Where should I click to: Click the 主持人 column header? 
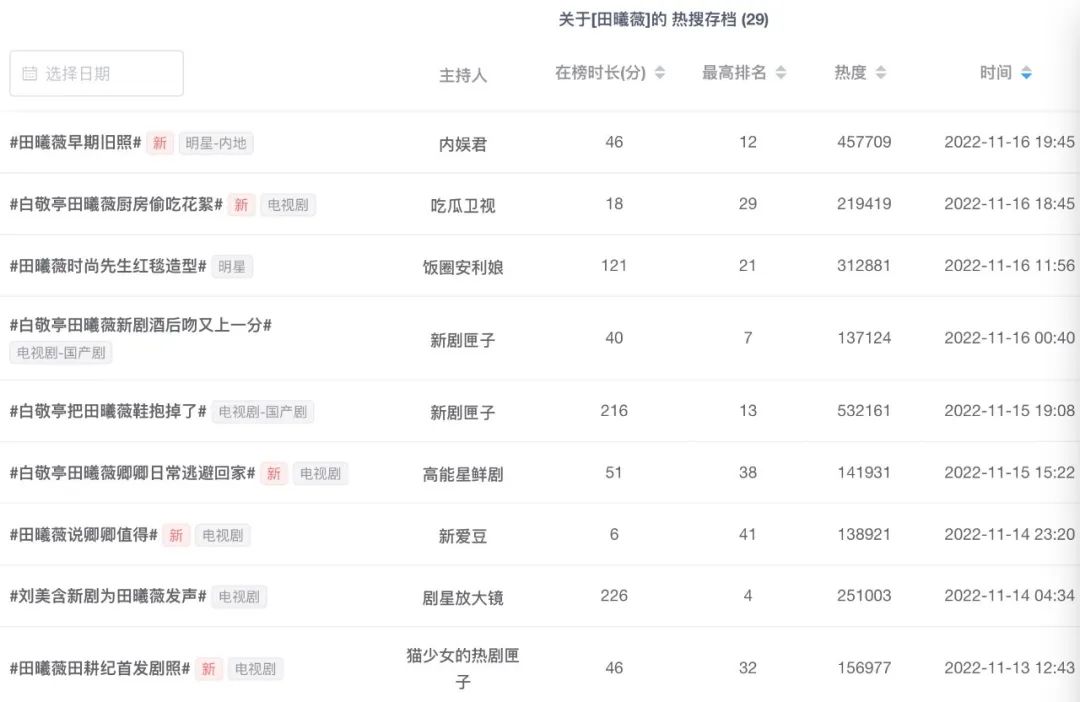point(463,75)
